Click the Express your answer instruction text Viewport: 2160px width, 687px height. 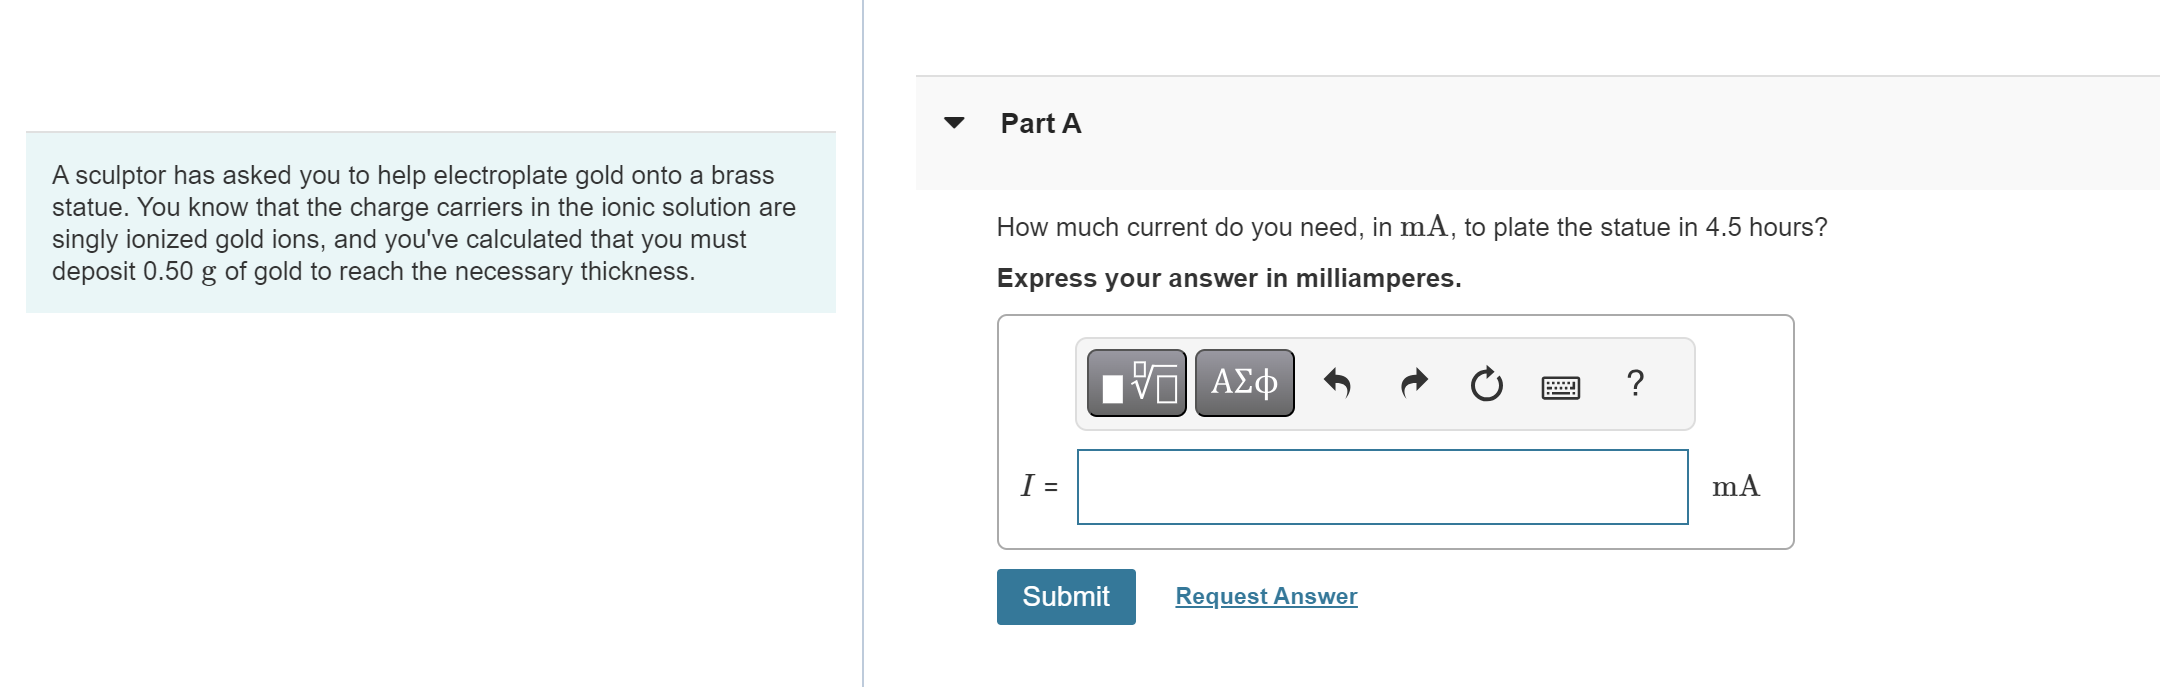pos(1228,278)
